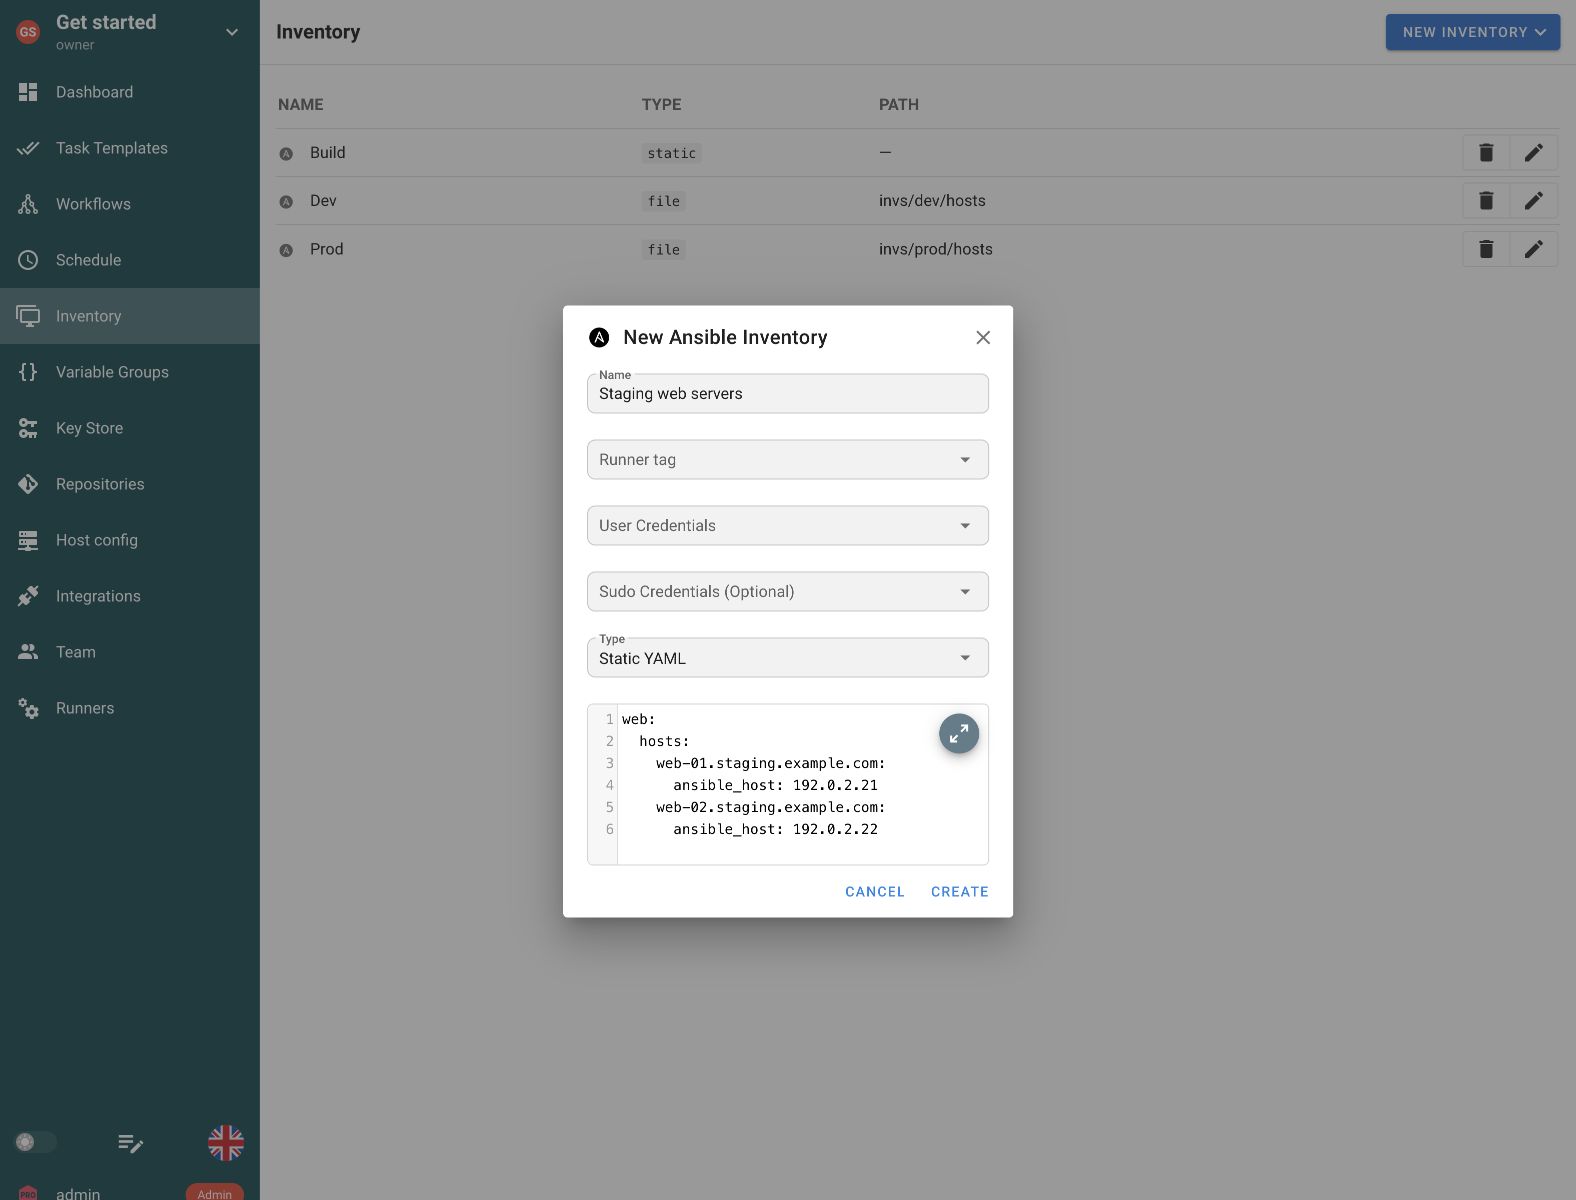
Task: Delete the Prod inventory via trash icon
Action: tap(1486, 249)
